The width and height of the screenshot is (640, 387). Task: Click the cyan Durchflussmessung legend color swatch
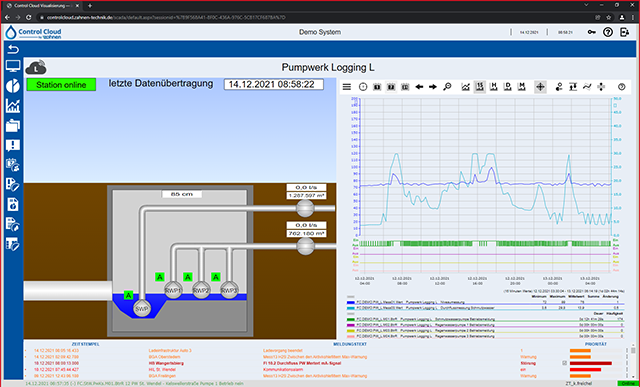[351, 308]
